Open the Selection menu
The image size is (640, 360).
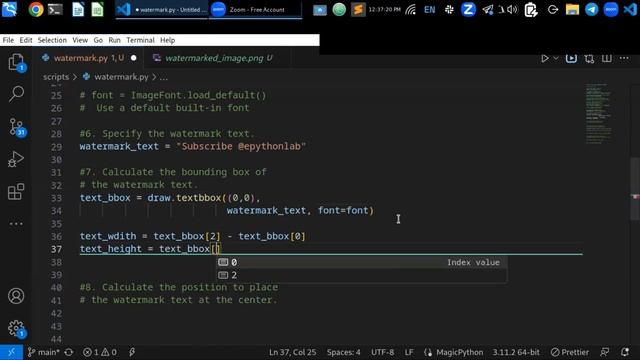[x=52, y=40]
